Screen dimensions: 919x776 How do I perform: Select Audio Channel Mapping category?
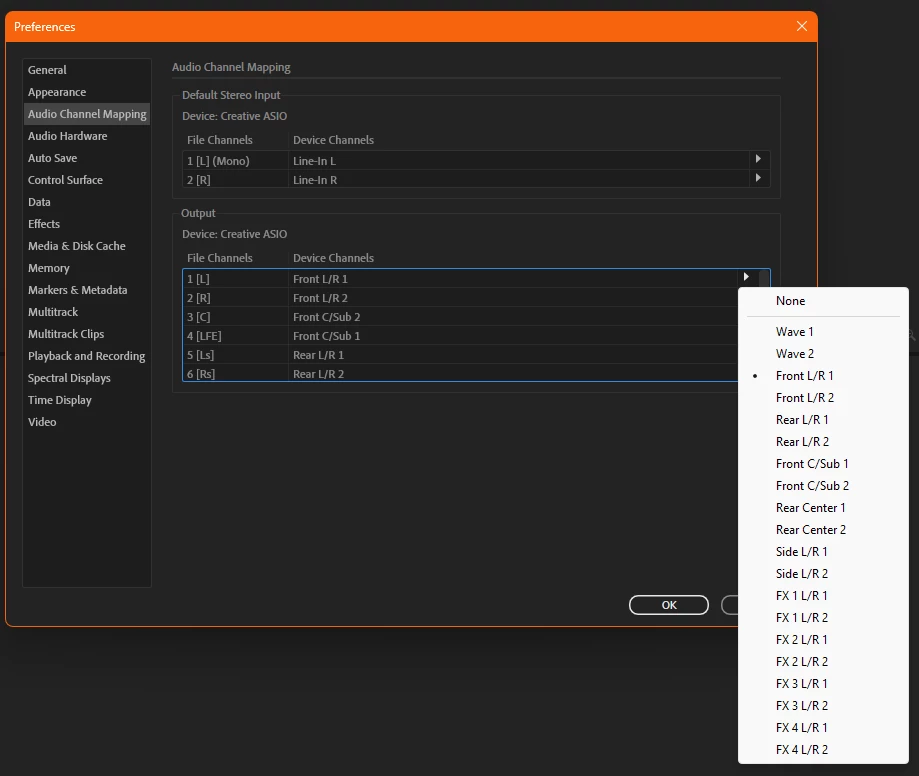87,114
